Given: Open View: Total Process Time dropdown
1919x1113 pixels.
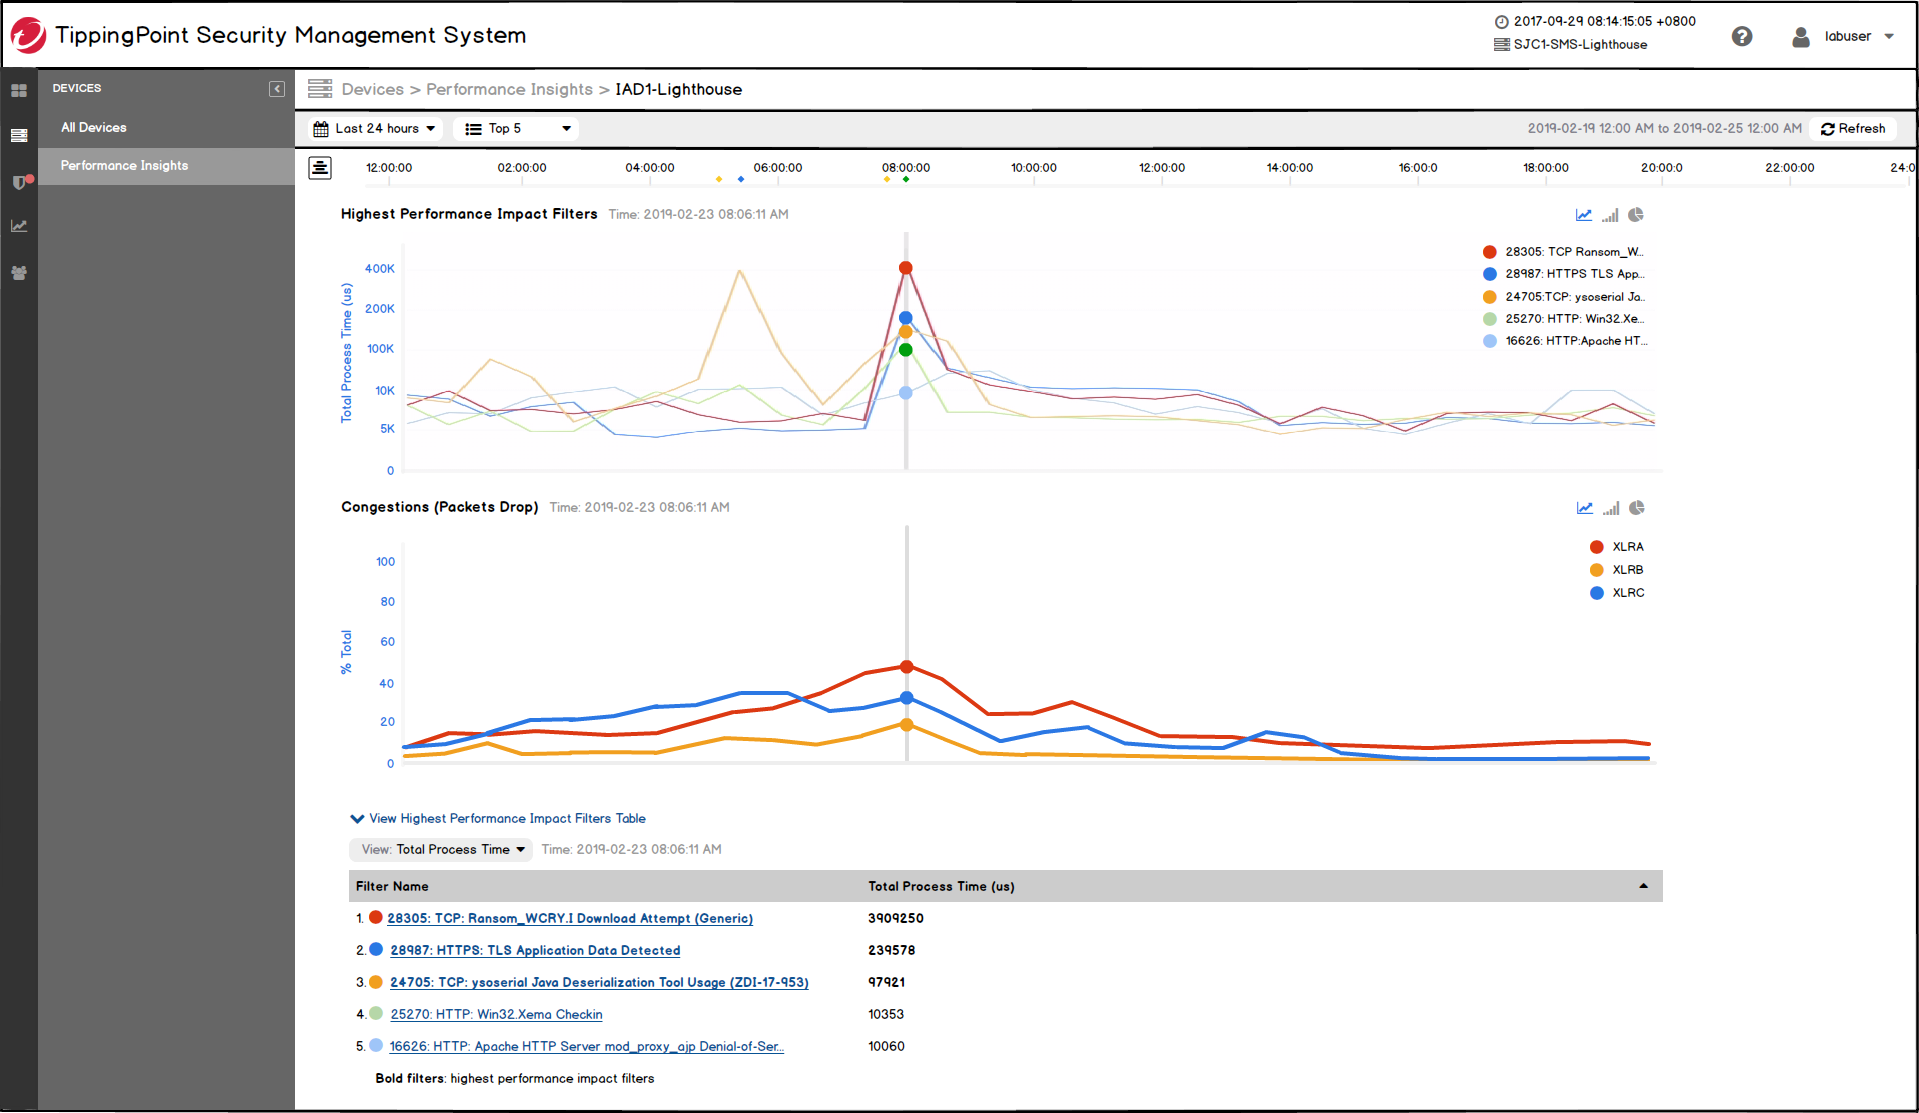Looking at the screenshot, I should pyautogui.click(x=441, y=850).
